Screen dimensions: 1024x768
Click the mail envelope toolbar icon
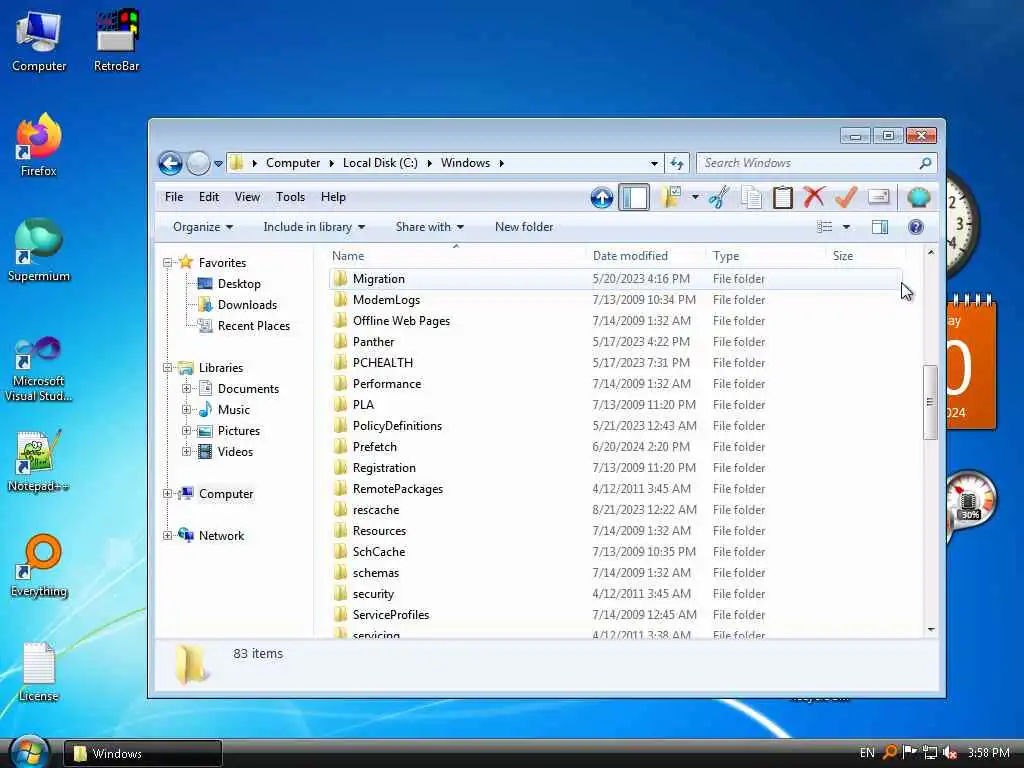[x=879, y=197]
